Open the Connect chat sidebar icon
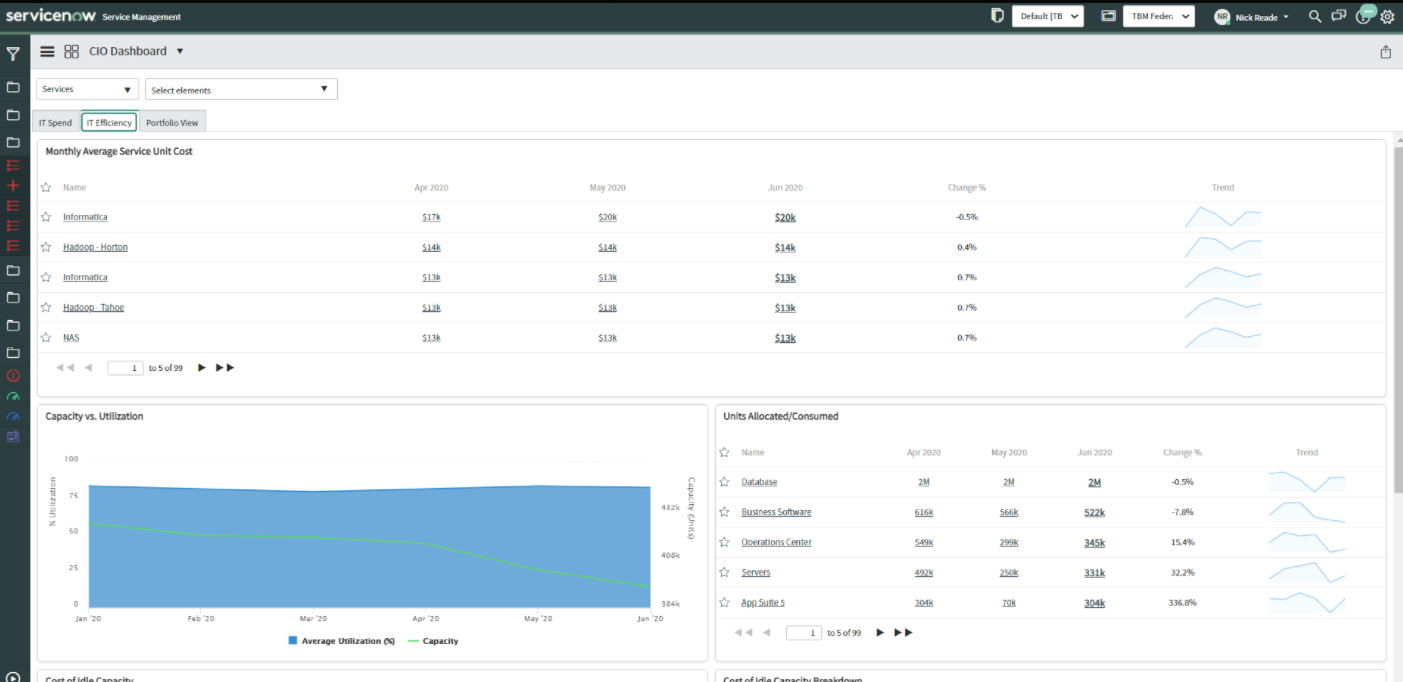 1339,16
